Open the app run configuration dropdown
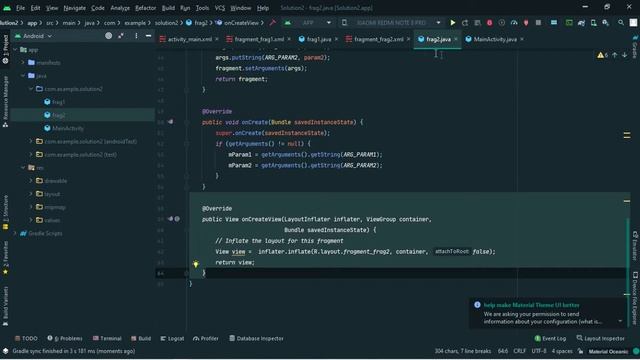 309,23
